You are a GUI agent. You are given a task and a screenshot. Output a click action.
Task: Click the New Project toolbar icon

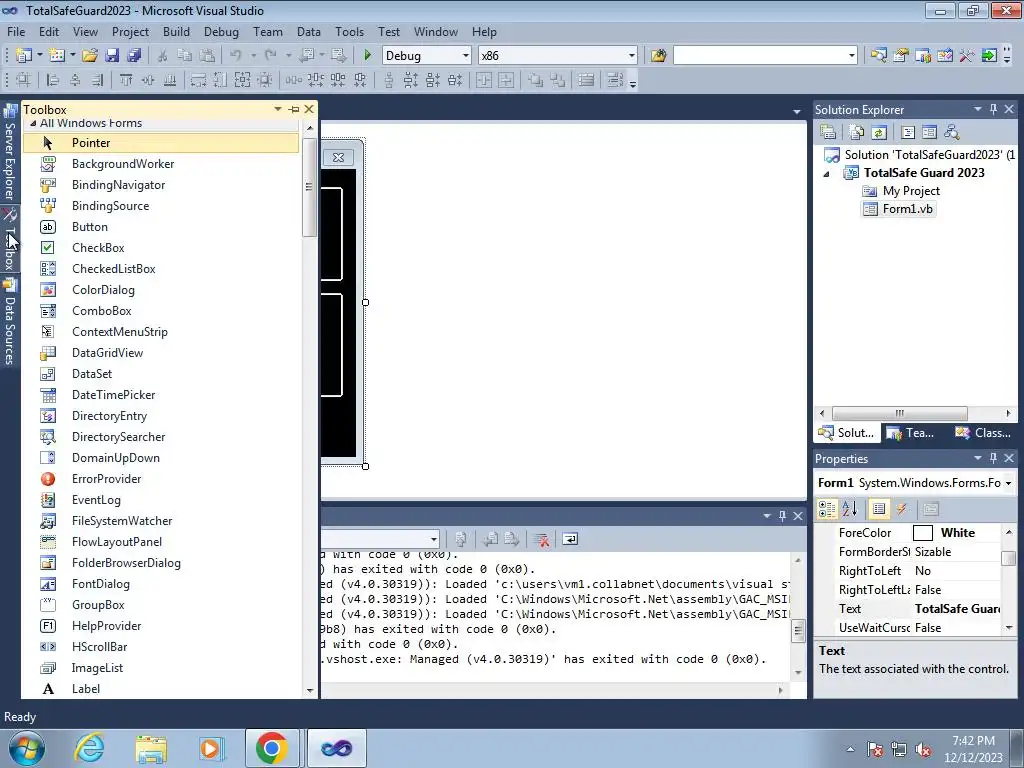24,56
